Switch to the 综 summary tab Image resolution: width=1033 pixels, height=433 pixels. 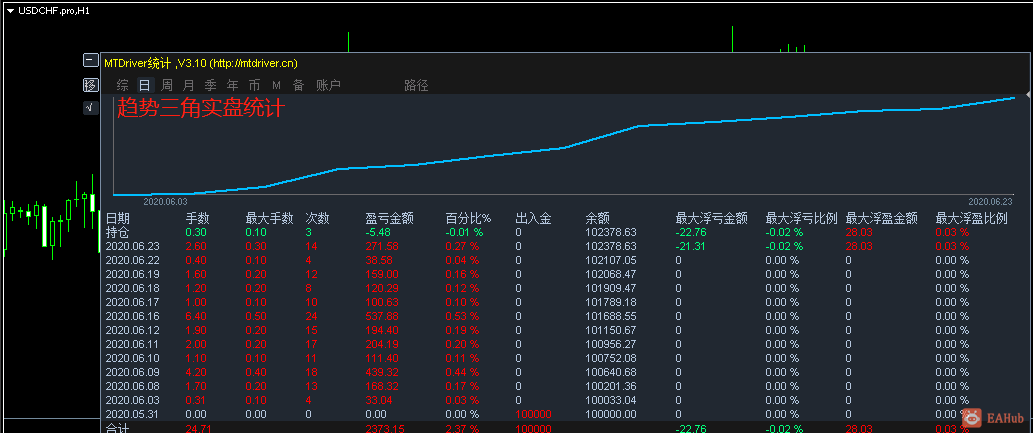(123, 84)
